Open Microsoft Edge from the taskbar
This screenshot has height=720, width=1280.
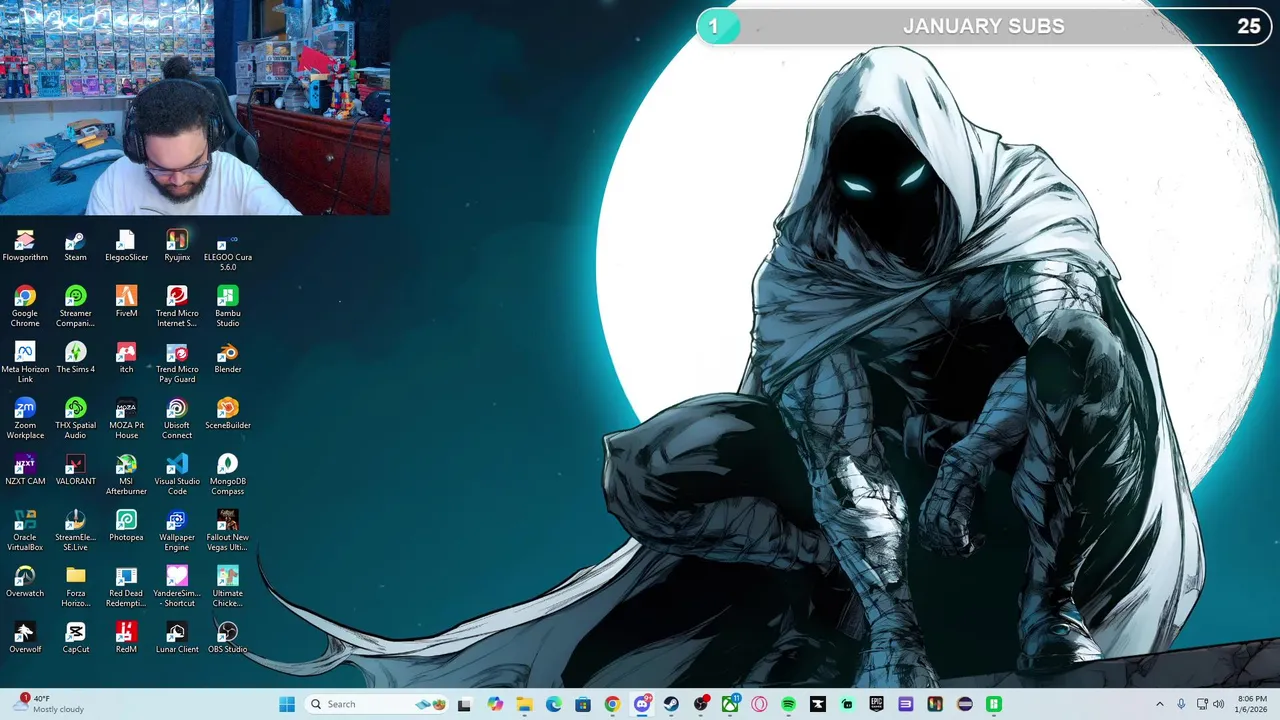coord(553,704)
